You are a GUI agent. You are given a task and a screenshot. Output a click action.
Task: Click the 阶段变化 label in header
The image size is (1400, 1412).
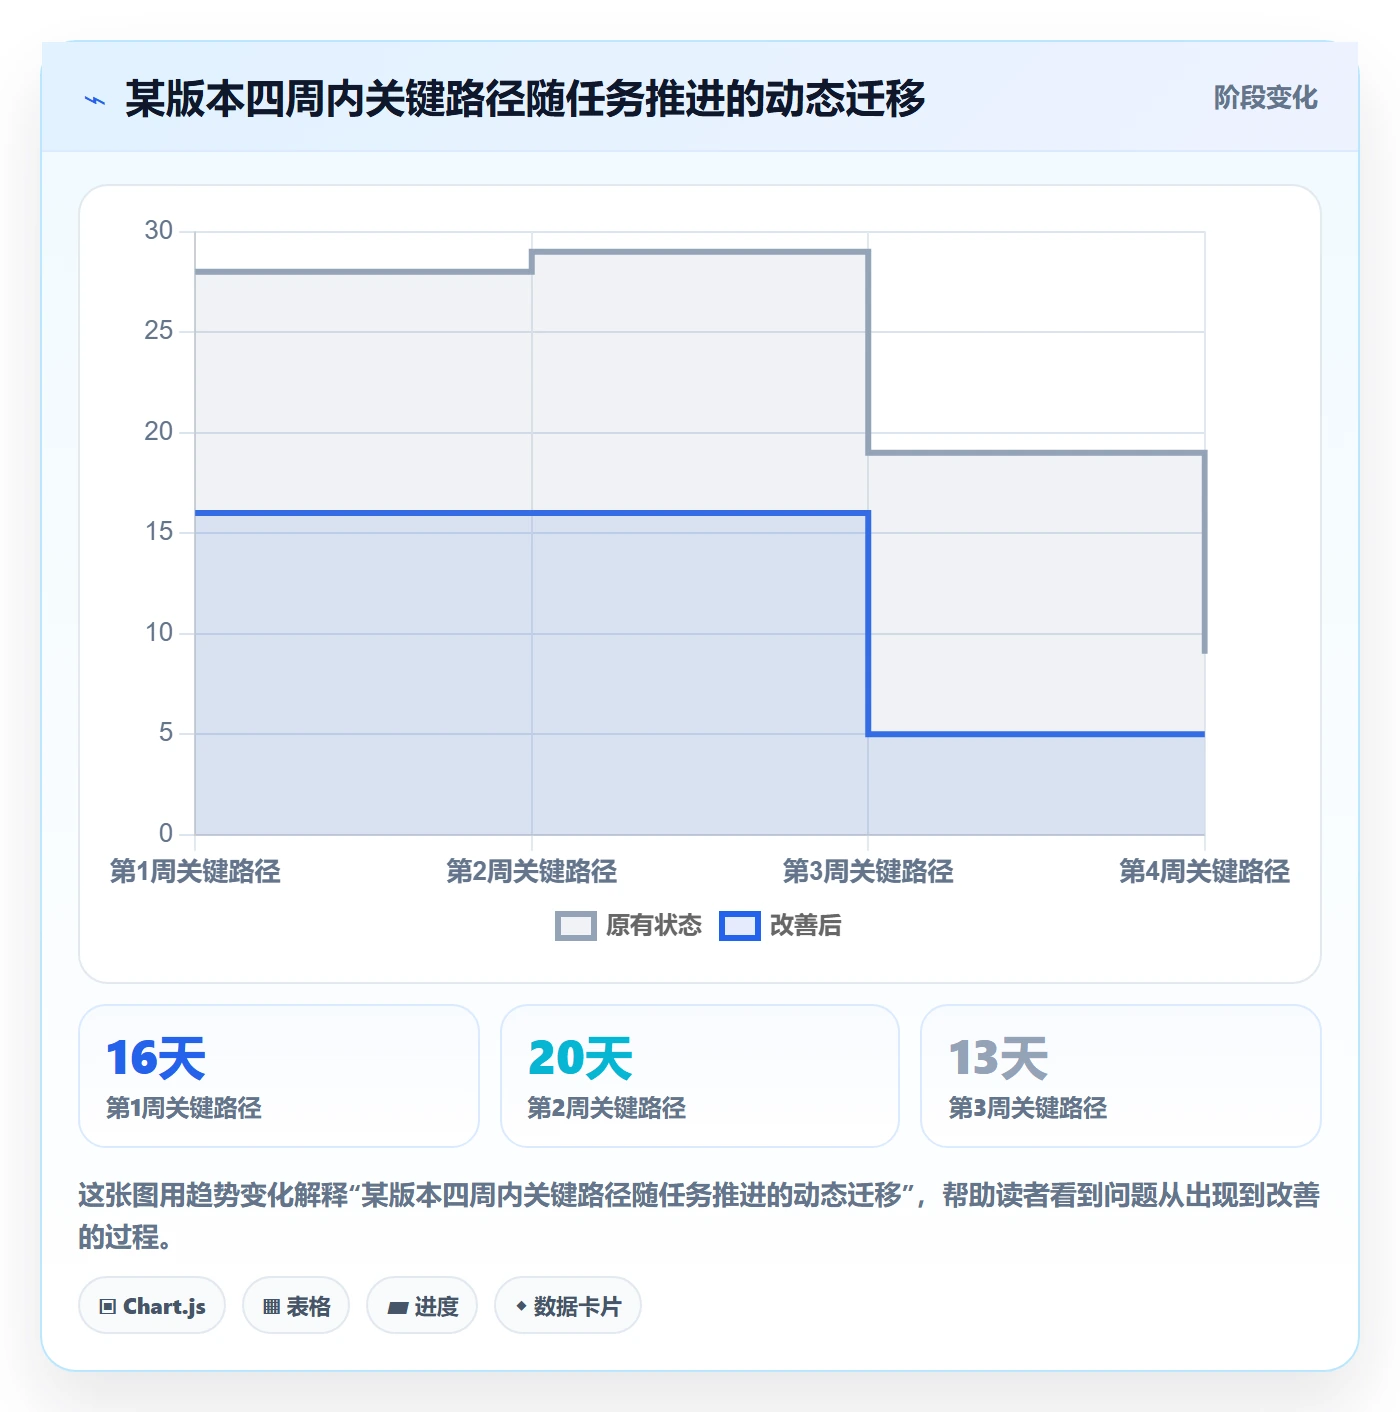coord(1265,98)
